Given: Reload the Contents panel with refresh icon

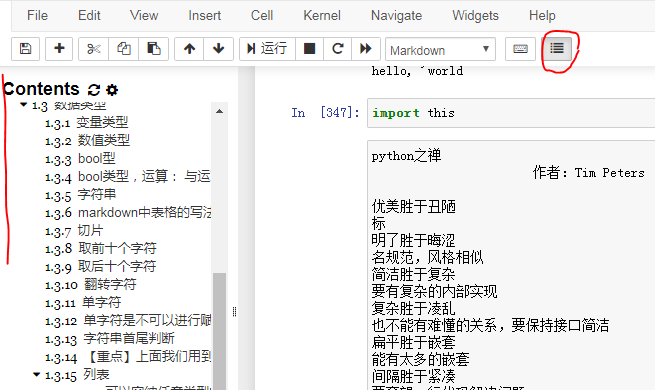Looking at the screenshot, I should pos(94,89).
